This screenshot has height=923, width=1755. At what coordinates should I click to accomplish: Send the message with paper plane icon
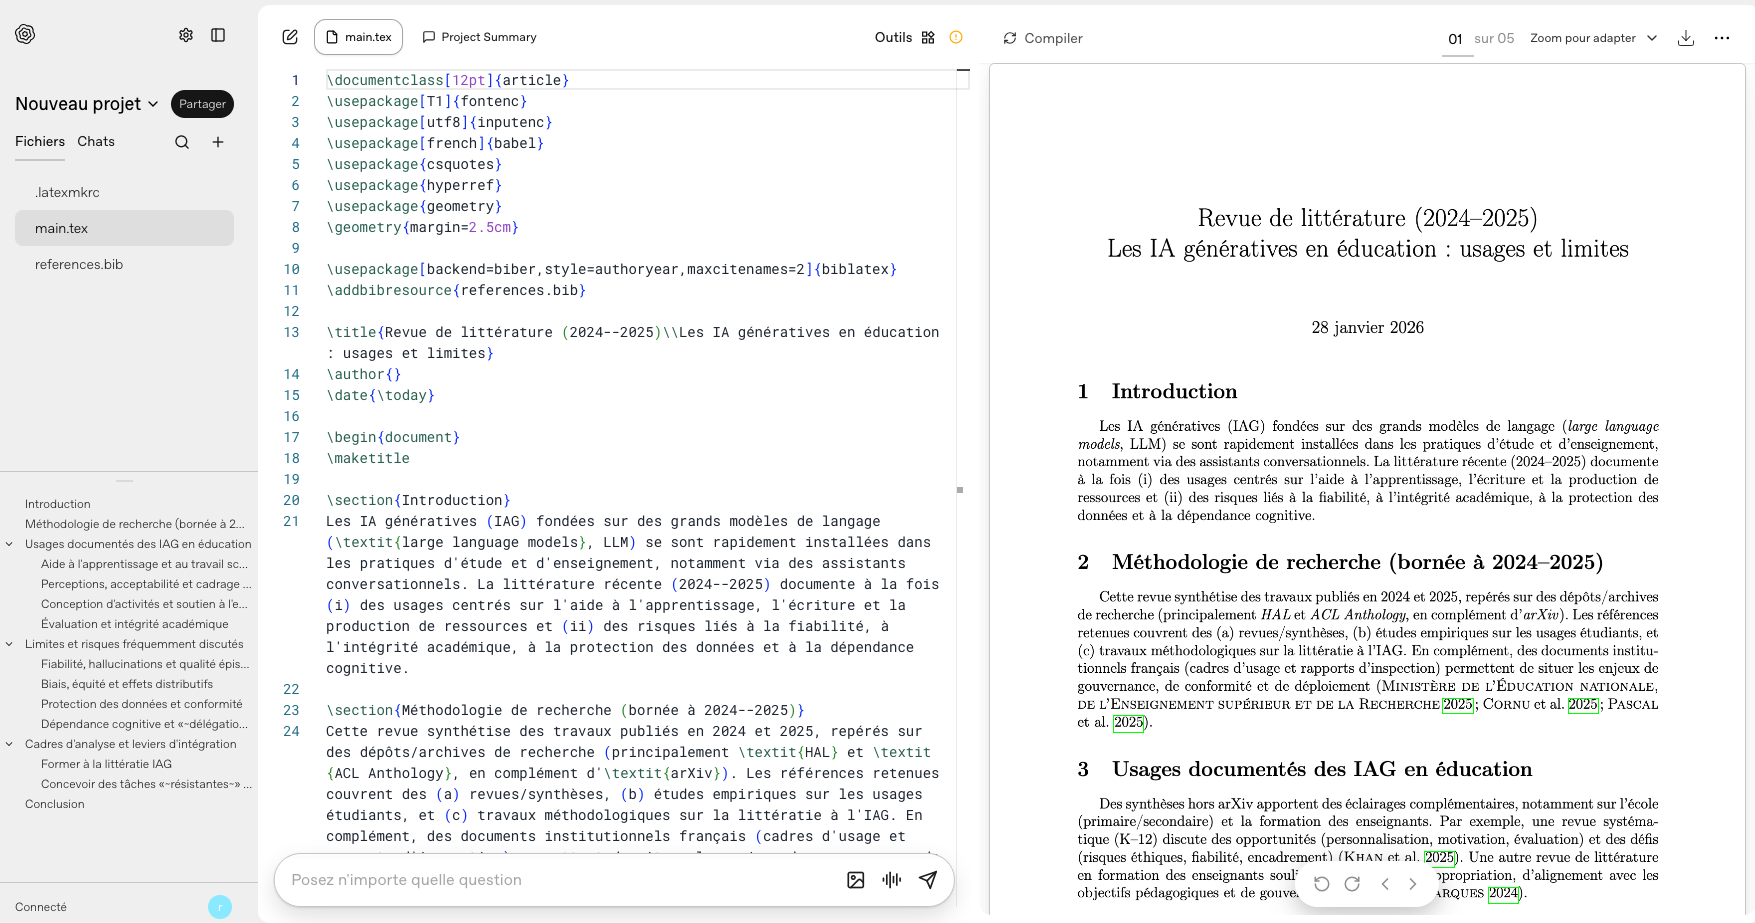point(928,880)
